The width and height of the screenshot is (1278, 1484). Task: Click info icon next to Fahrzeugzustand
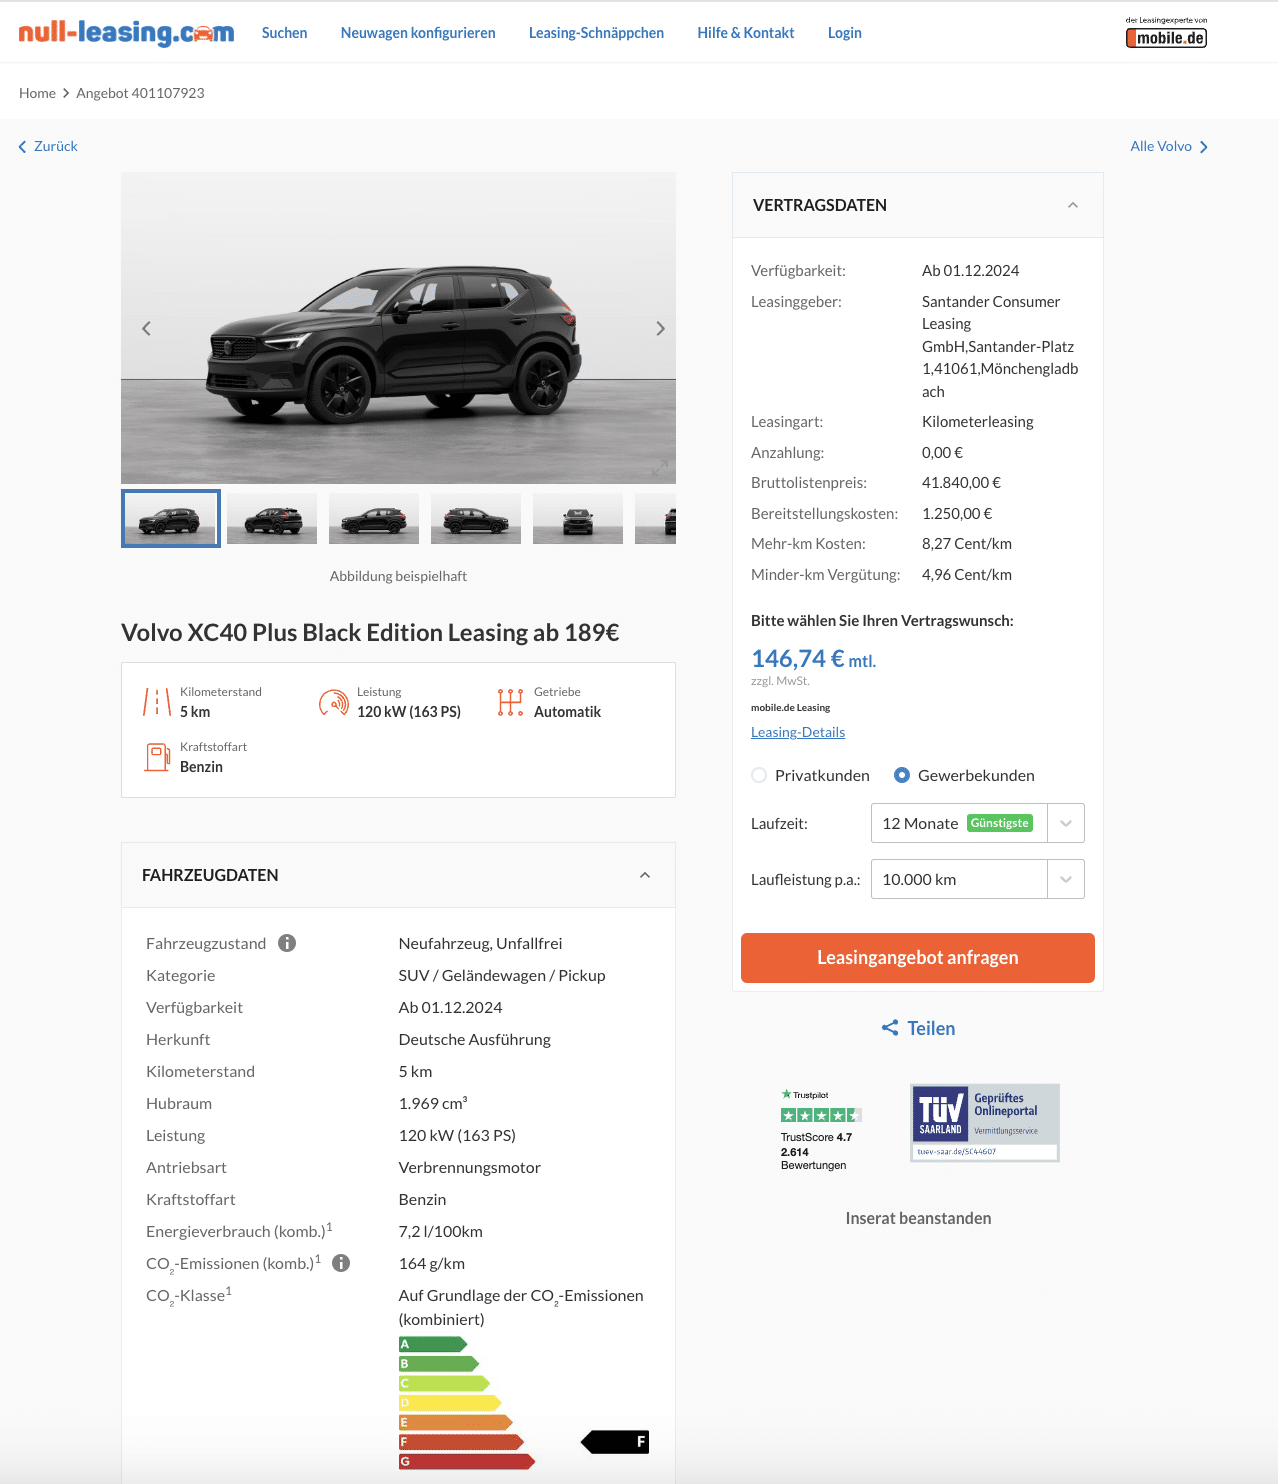(287, 943)
